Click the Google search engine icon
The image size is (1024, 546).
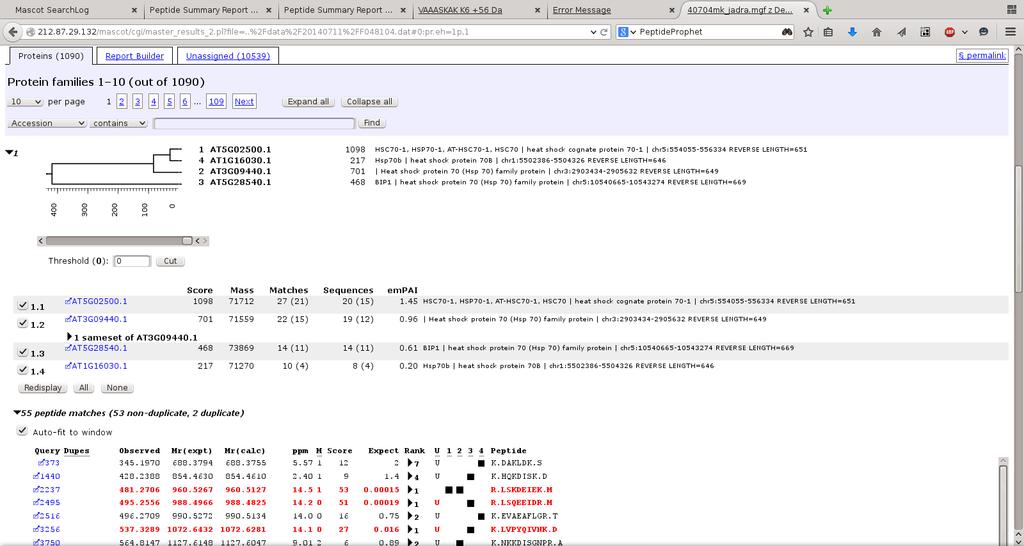624,31
